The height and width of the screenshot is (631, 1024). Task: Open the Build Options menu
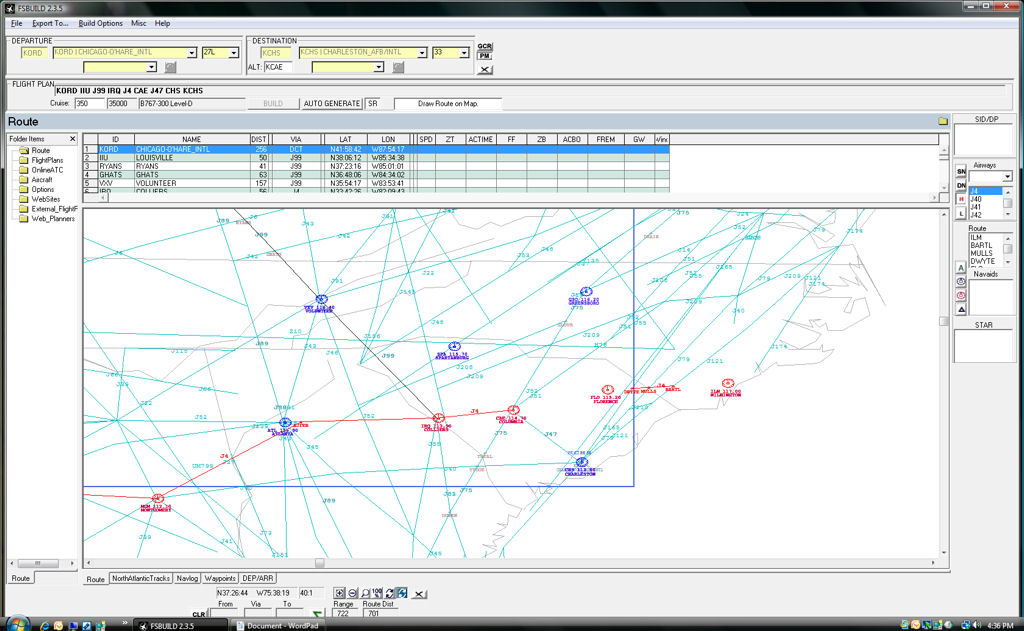click(101, 23)
